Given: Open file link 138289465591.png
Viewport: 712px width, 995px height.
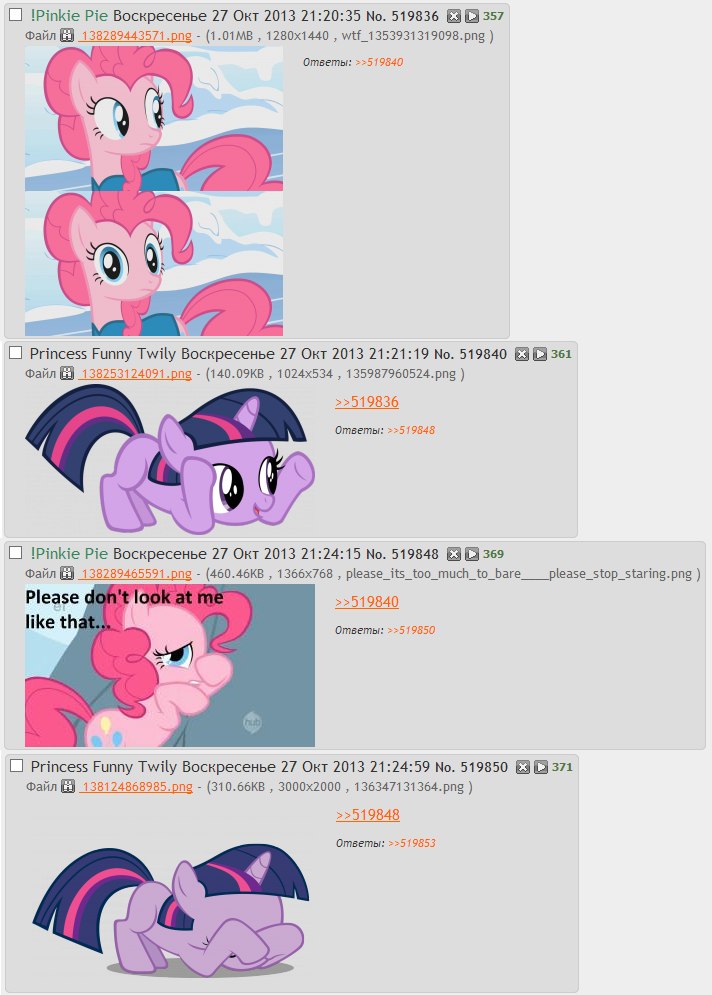Looking at the screenshot, I should (135, 574).
